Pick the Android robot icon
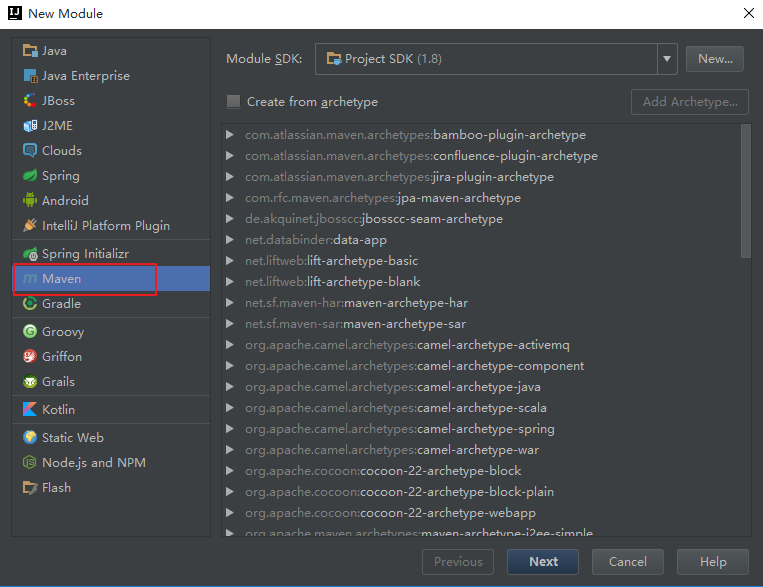 pyautogui.click(x=30, y=200)
